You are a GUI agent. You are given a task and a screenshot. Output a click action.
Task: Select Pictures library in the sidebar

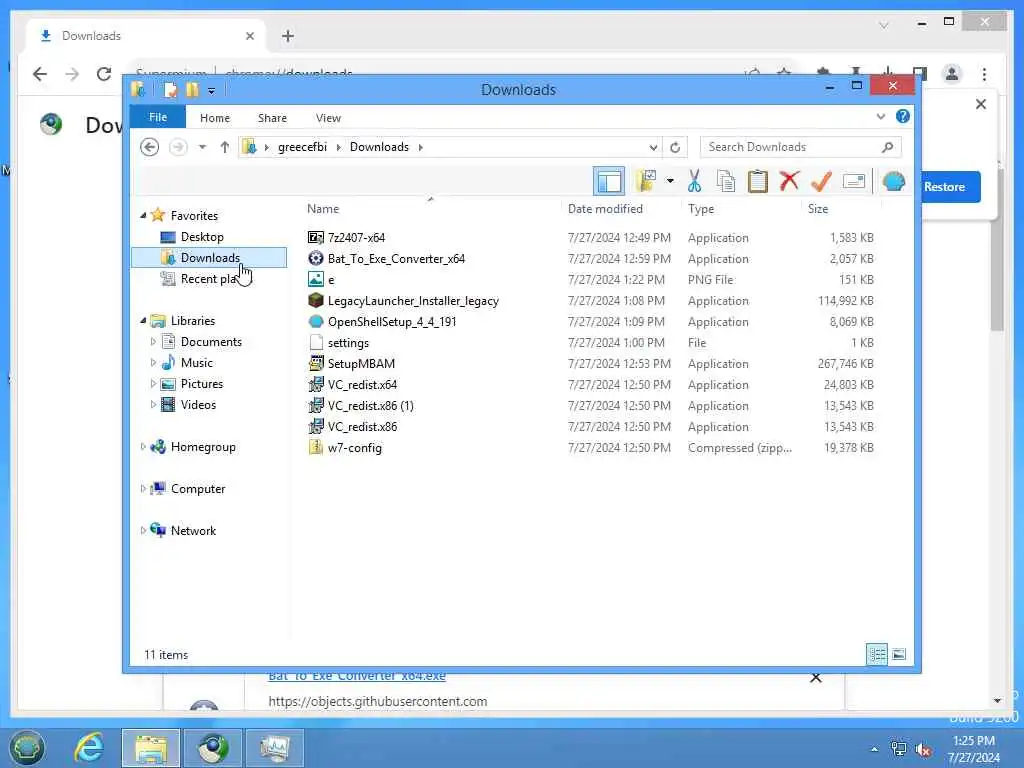(202, 383)
